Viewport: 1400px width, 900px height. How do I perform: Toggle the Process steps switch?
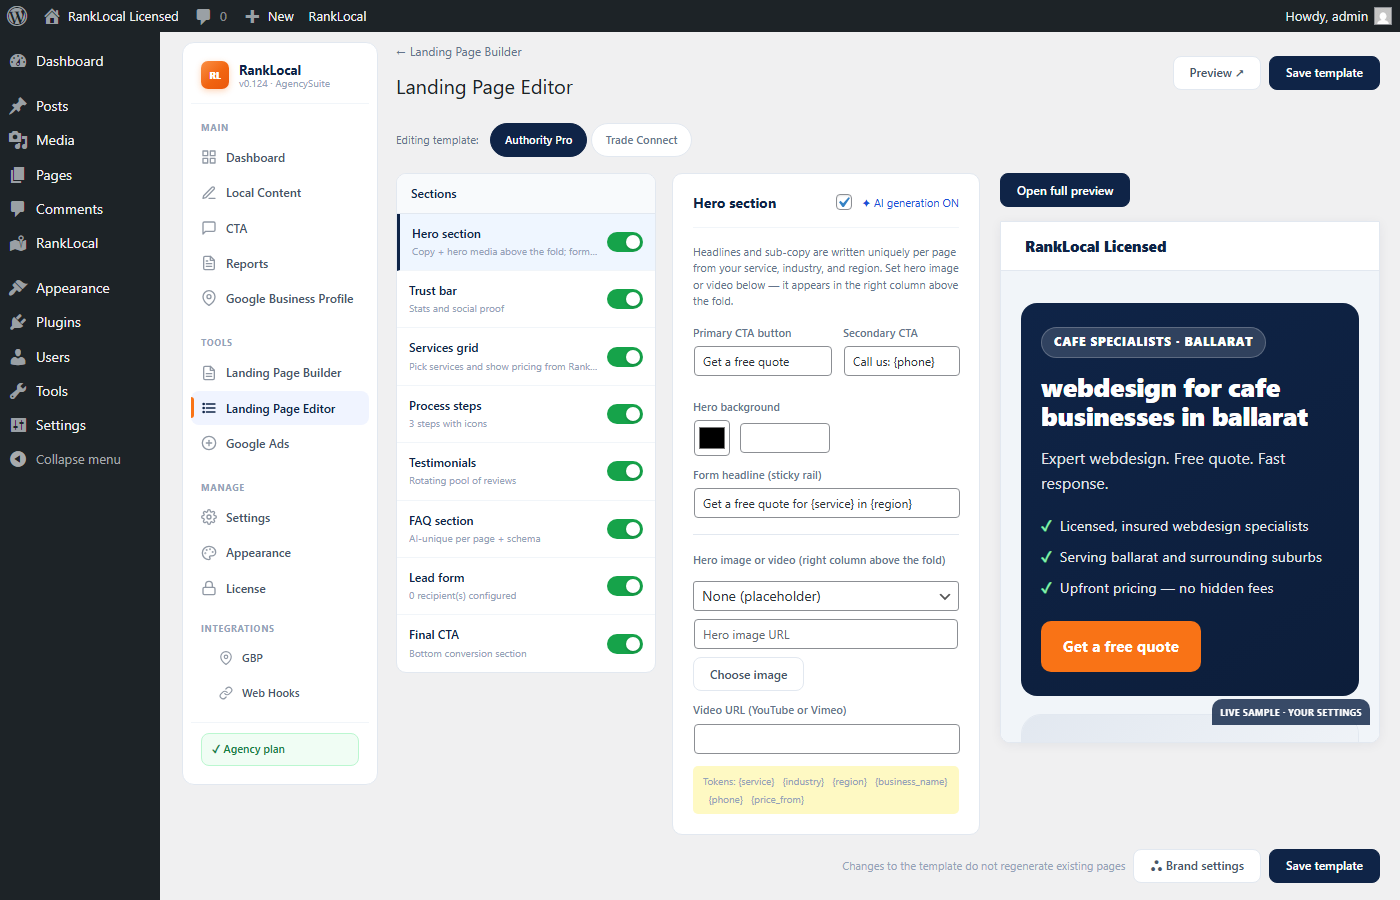[x=625, y=414]
